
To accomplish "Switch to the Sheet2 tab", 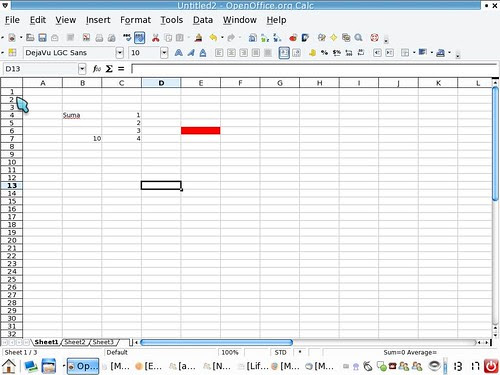I will click(x=75, y=342).
